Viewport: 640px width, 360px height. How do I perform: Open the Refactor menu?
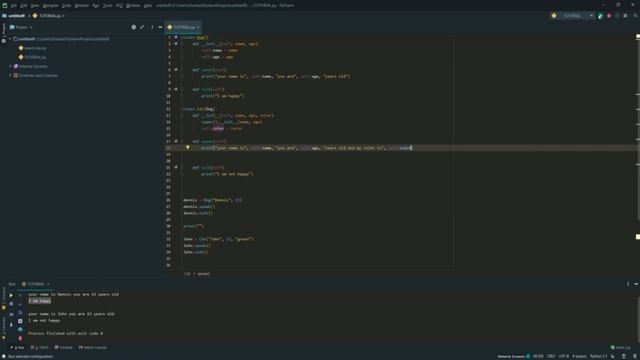click(82, 6)
